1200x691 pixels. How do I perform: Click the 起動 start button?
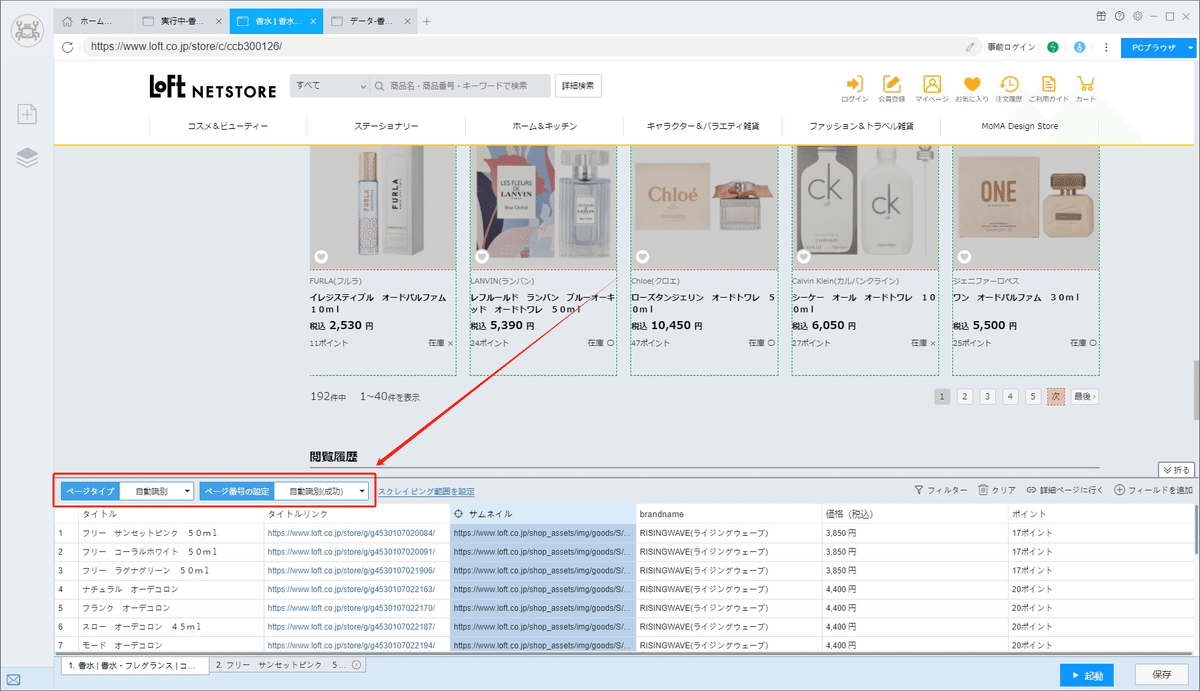(1086, 675)
